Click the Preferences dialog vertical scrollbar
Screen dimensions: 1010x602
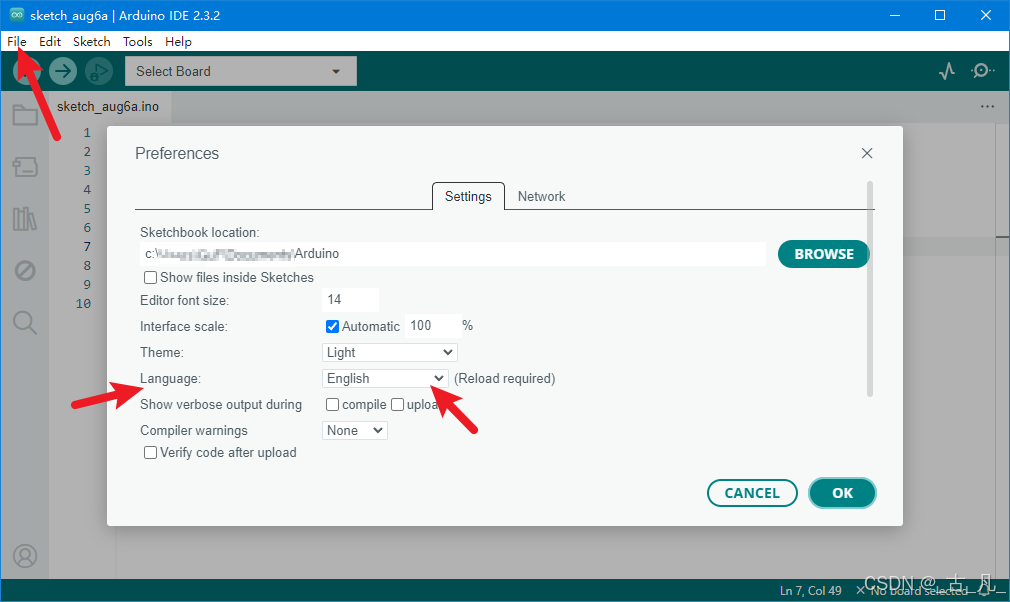[870, 290]
